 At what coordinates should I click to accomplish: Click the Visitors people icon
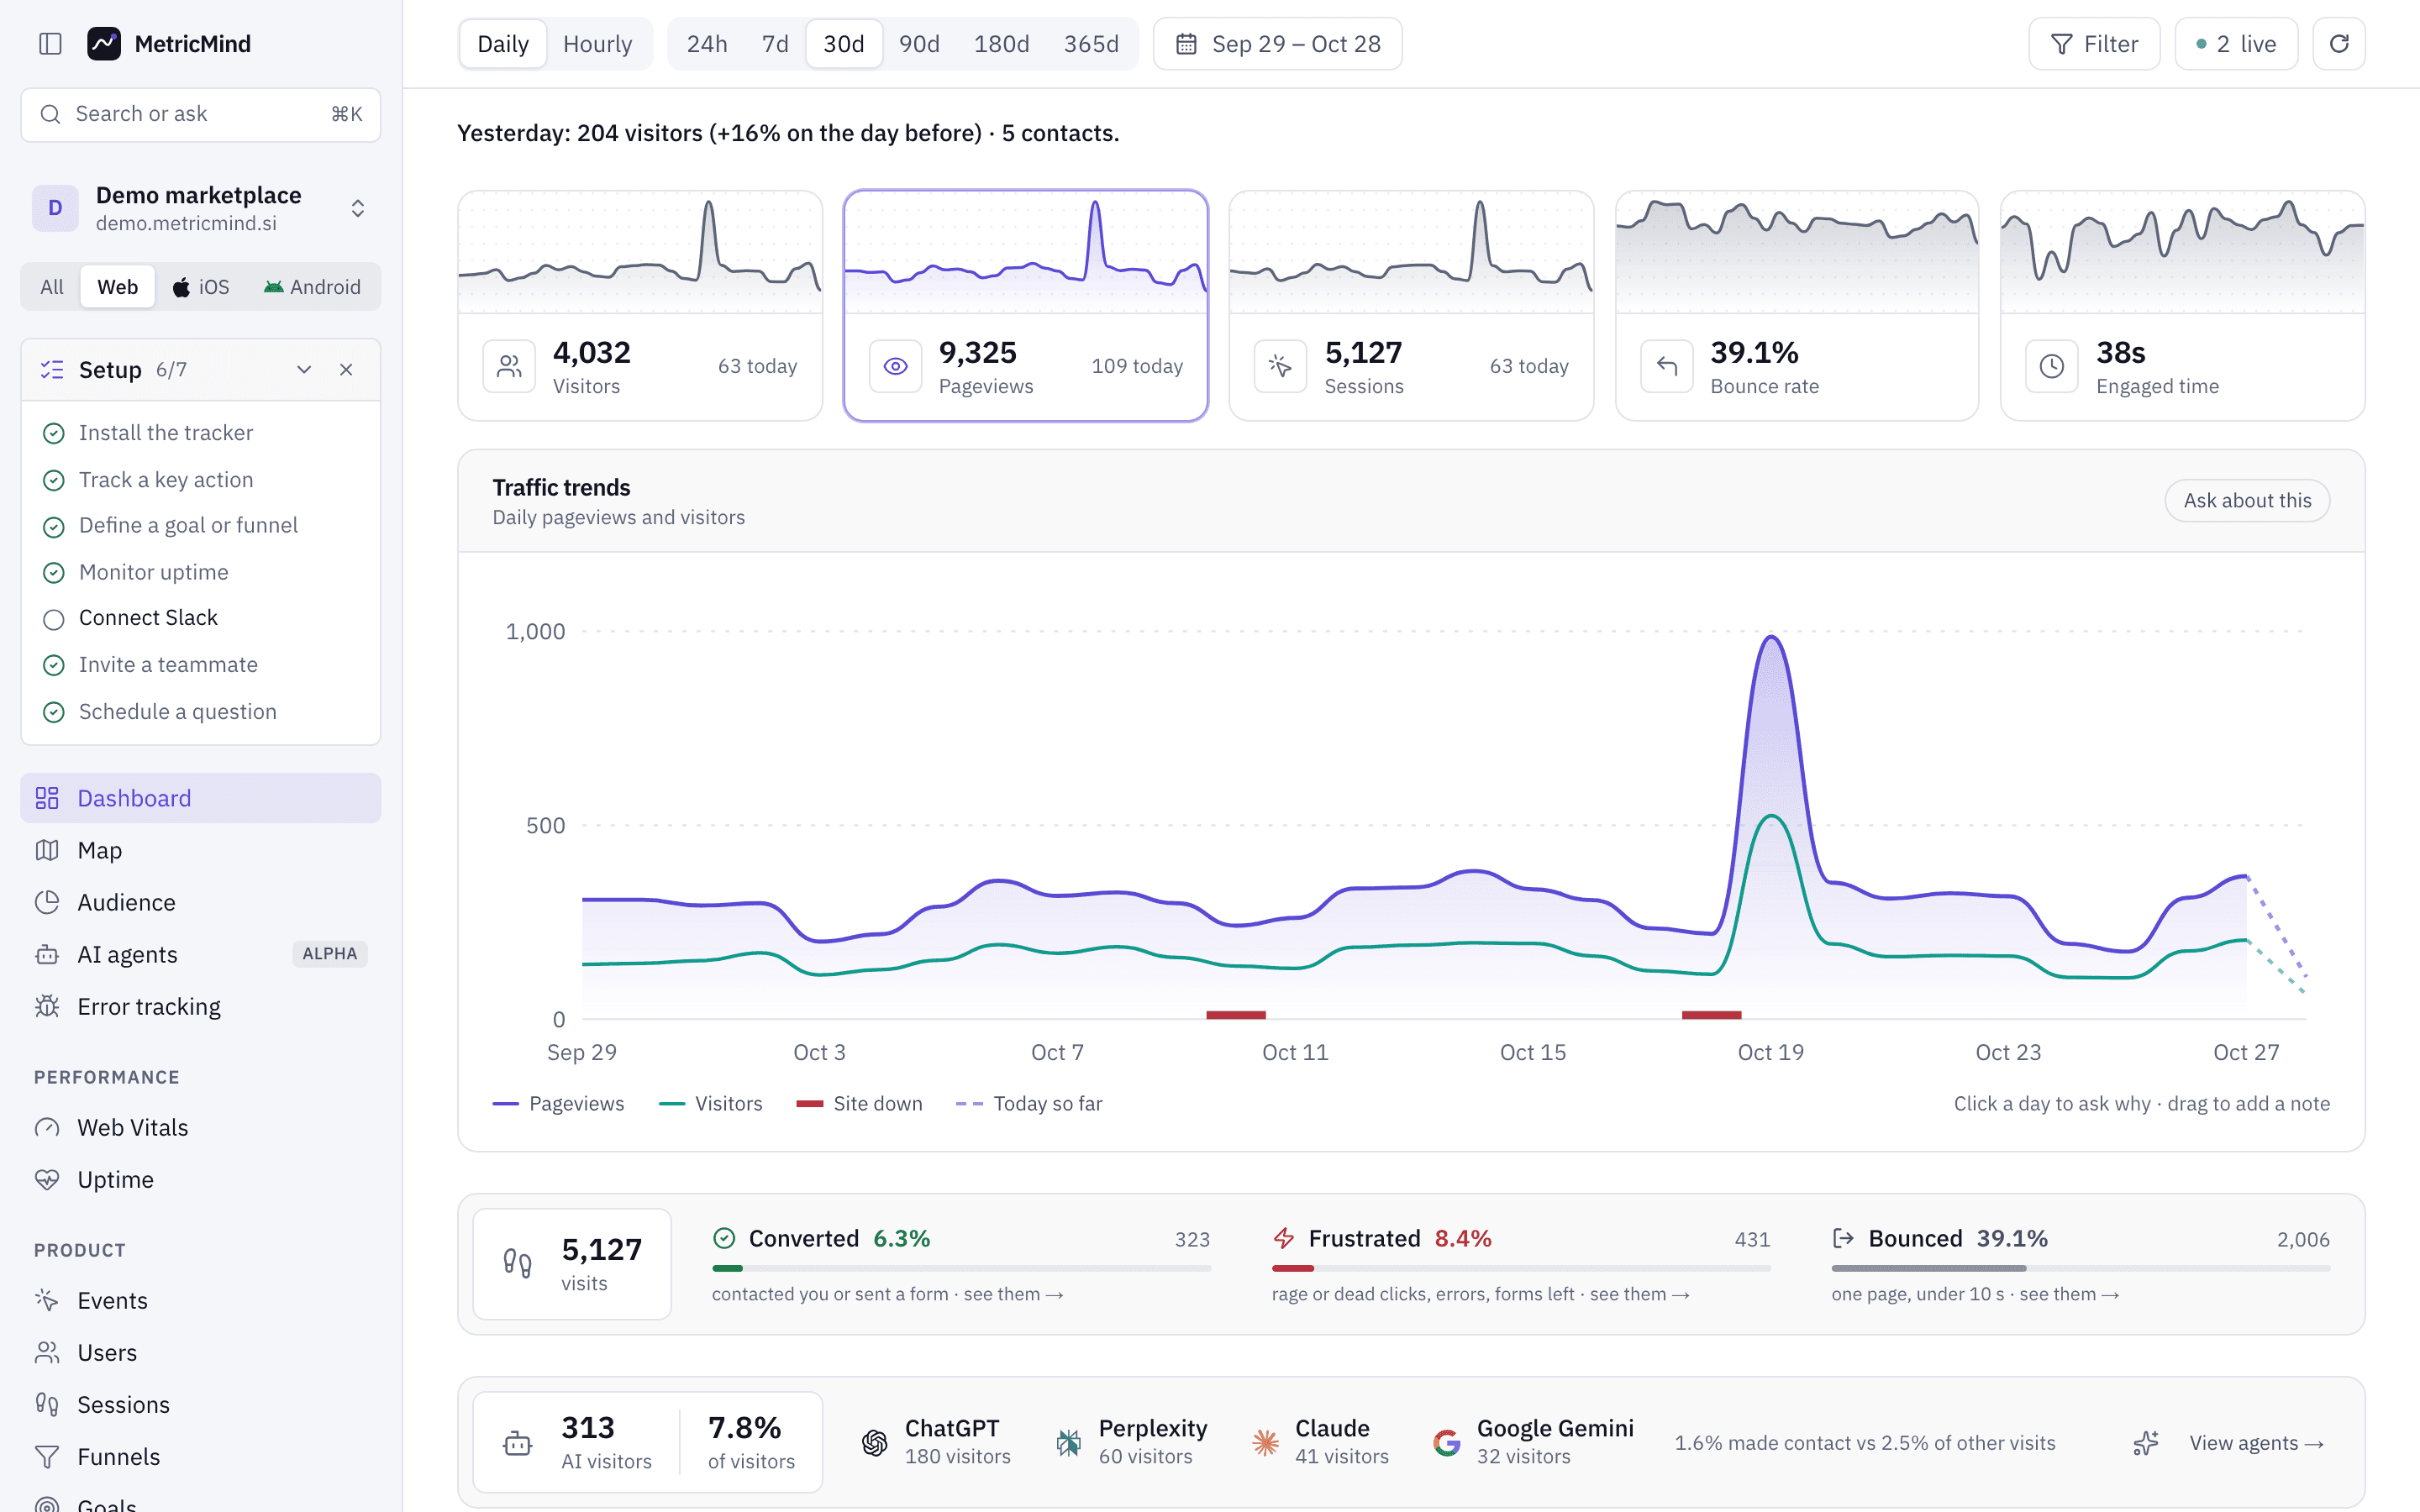click(509, 366)
